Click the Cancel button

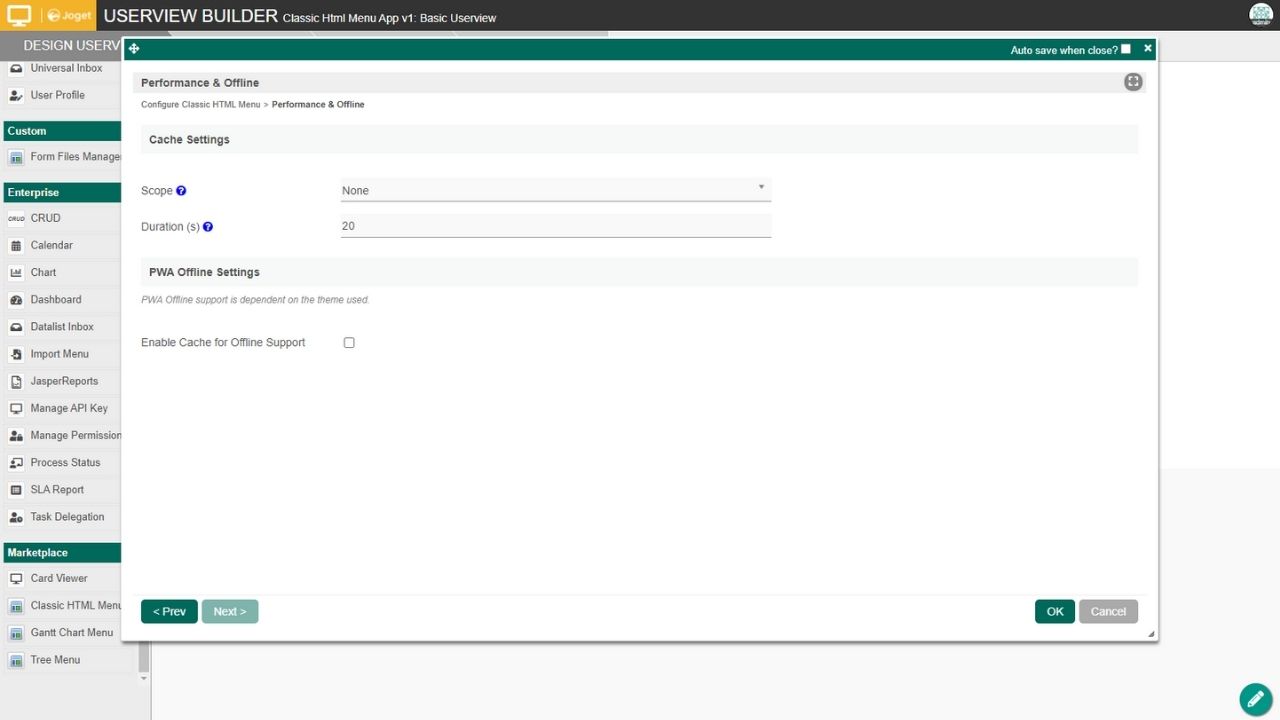pos(1108,612)
